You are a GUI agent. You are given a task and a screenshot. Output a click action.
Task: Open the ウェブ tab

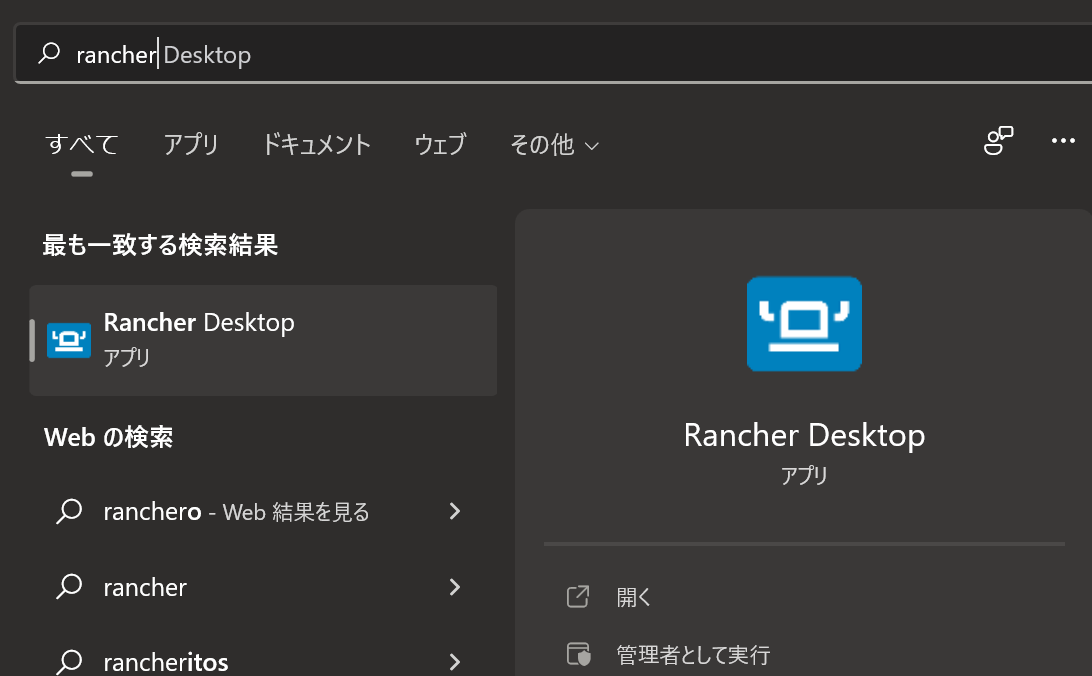coord(440,145)
